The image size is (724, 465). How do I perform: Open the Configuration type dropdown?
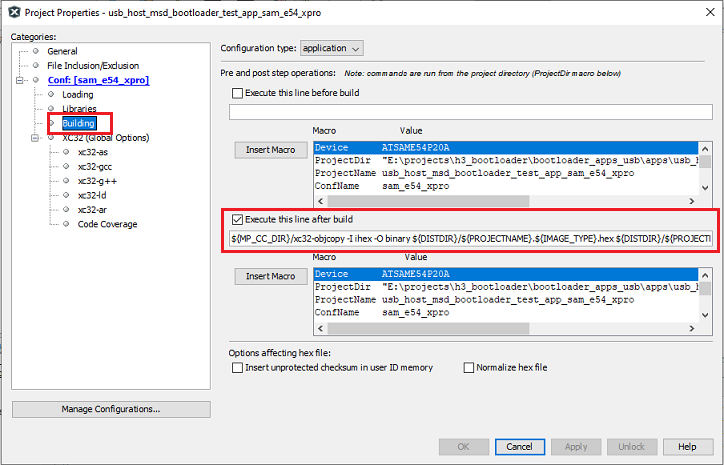(x=331, y=48)
